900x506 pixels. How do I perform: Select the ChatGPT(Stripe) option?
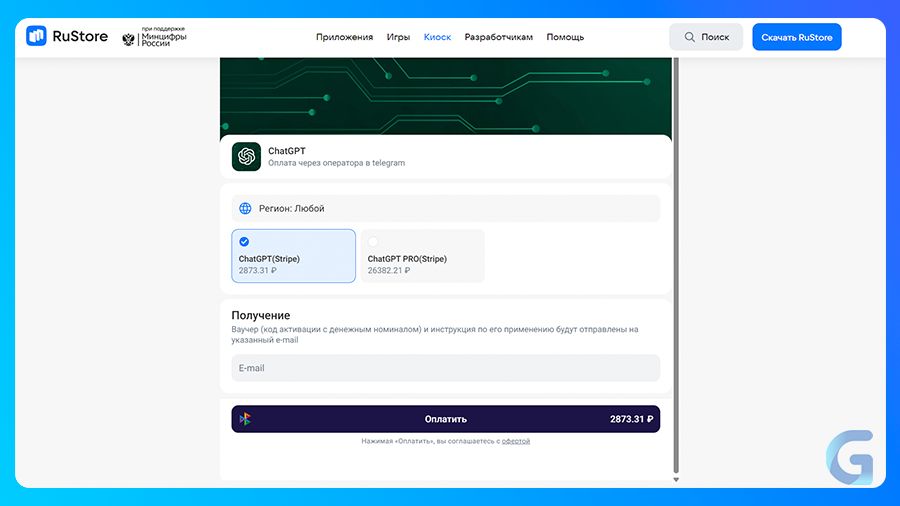[293, 256]
